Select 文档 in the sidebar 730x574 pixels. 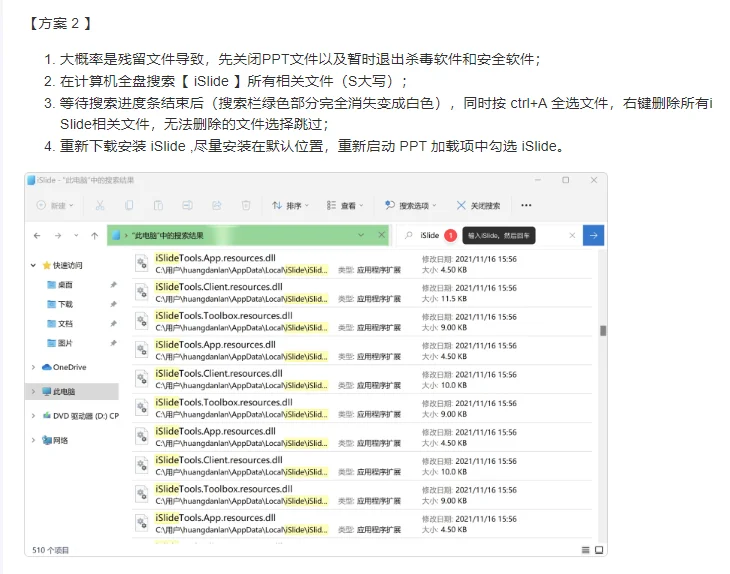[x=60, y=324]
